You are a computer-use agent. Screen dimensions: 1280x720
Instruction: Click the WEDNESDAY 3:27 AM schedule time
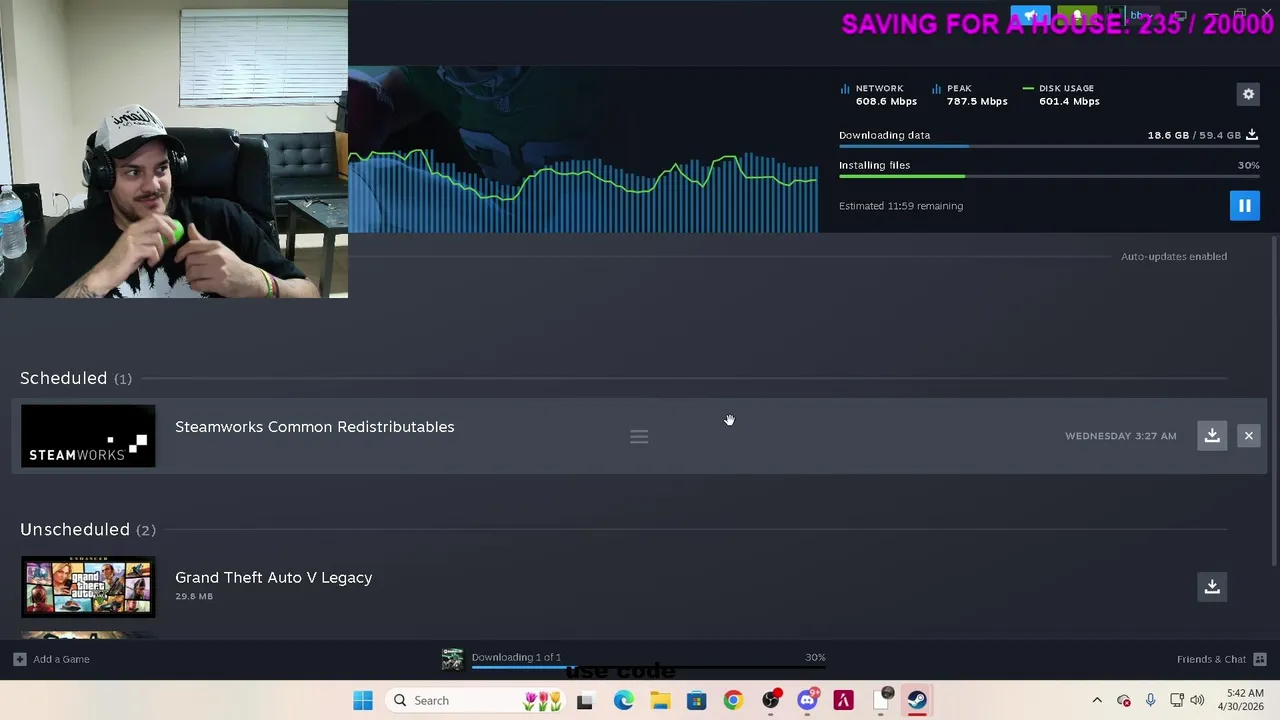[1120, 436]
